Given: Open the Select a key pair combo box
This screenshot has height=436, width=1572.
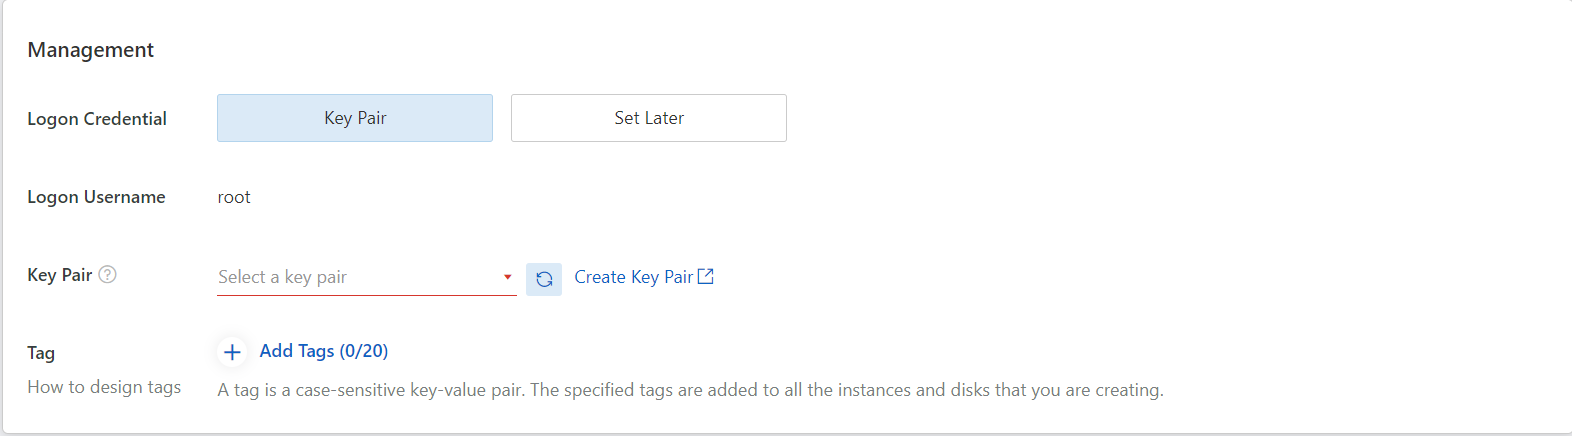Looking at the screenshot, I should 356,277.
